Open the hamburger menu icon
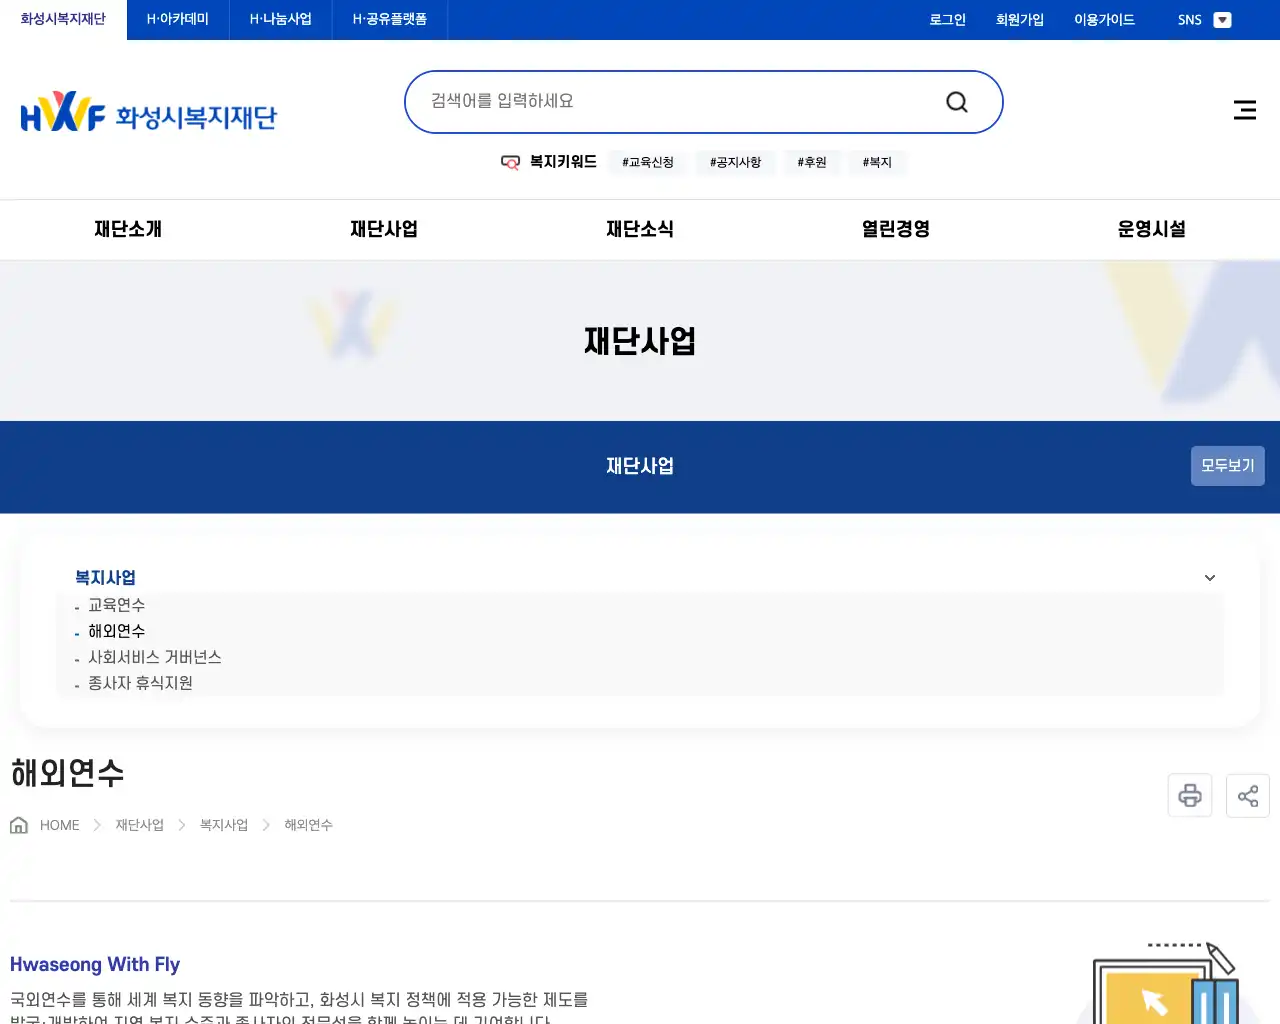 [1244, 110]
